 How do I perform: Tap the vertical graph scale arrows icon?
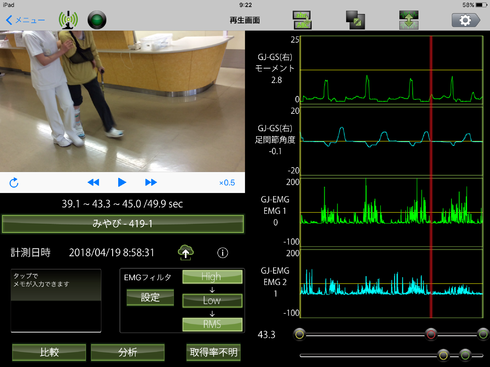point(409,20)
